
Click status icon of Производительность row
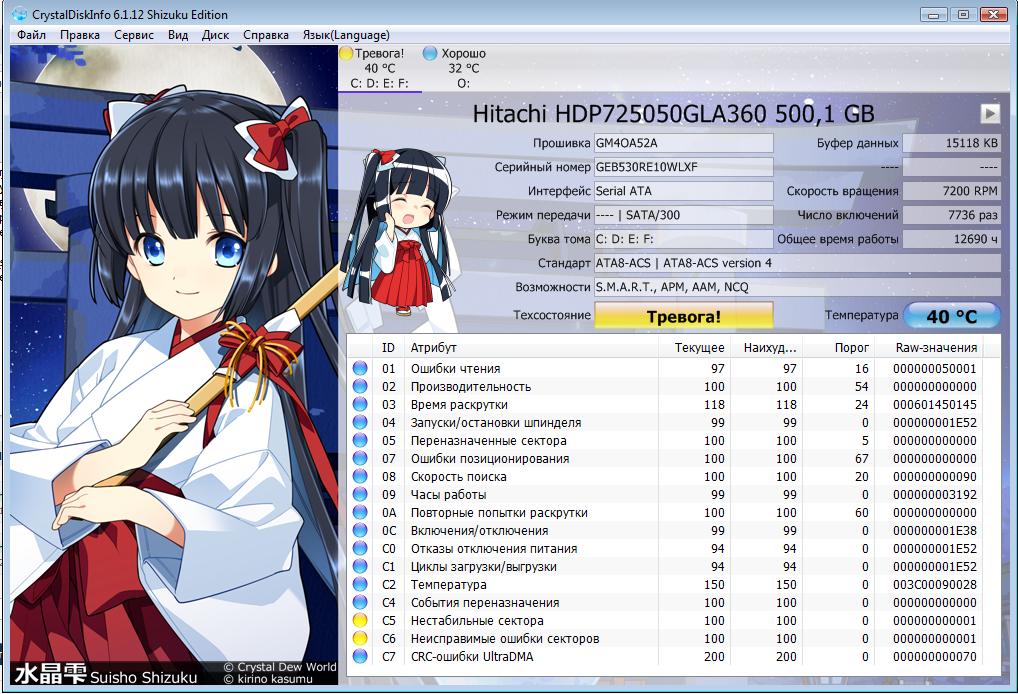[x=360, y=386]
